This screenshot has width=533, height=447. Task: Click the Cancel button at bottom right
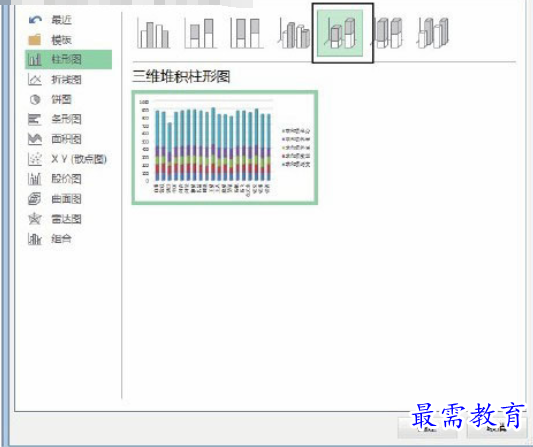[x=497, y=428]
